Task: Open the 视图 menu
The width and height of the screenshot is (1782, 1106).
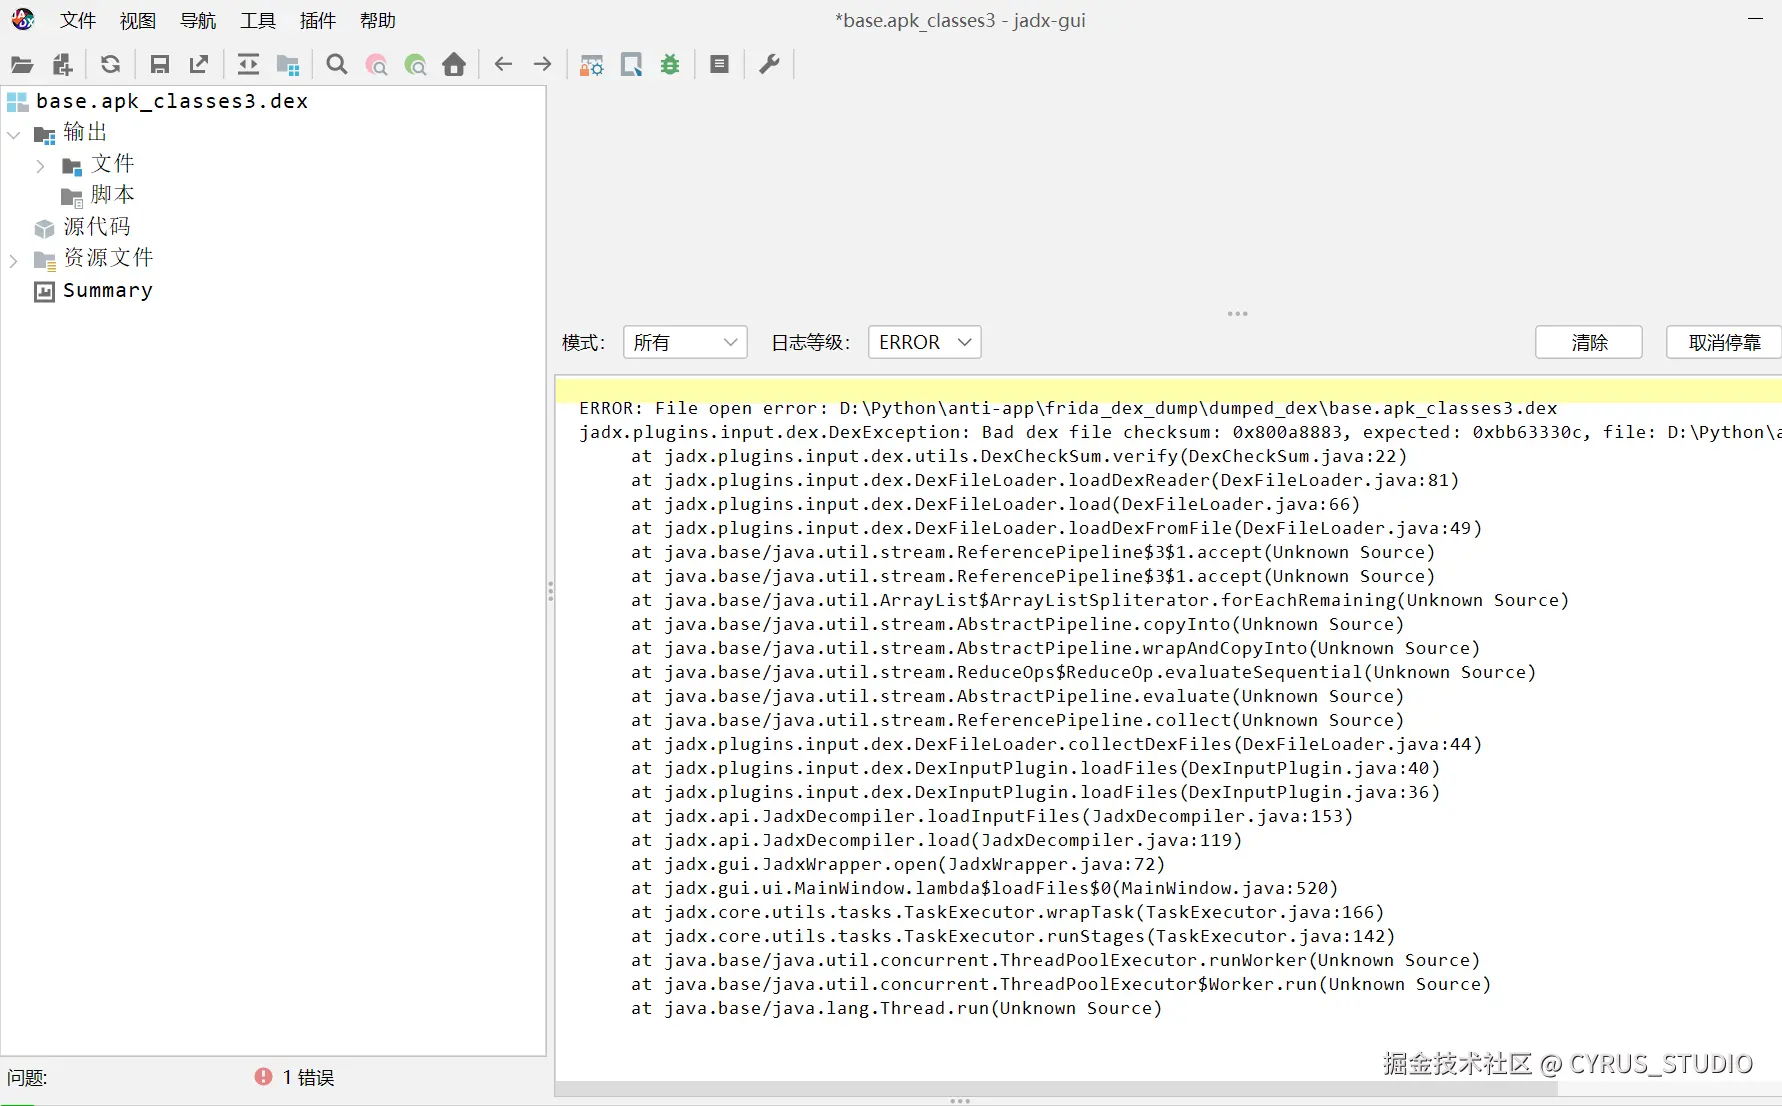Action: coord(138,21)
